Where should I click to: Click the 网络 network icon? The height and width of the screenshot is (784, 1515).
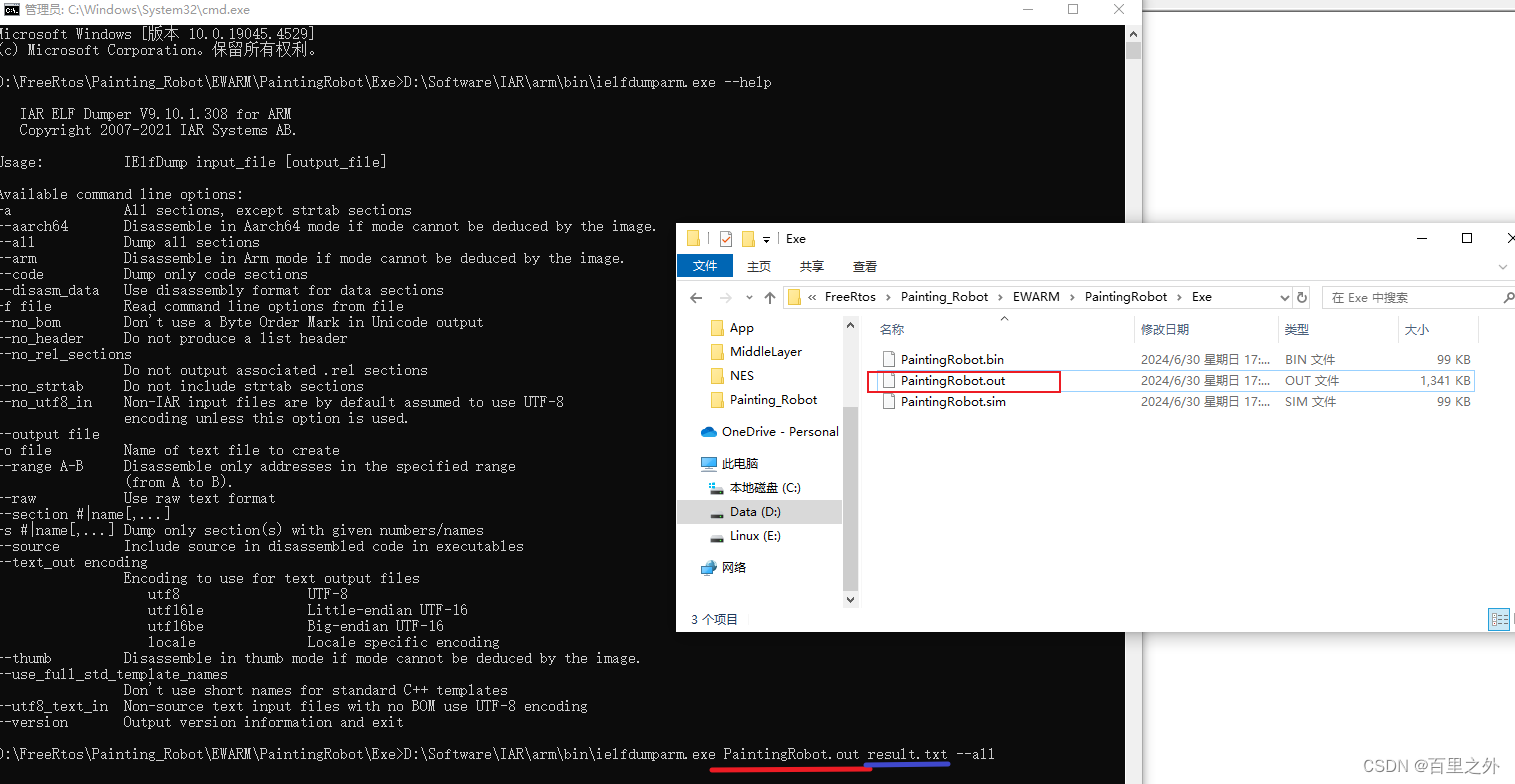709,568
